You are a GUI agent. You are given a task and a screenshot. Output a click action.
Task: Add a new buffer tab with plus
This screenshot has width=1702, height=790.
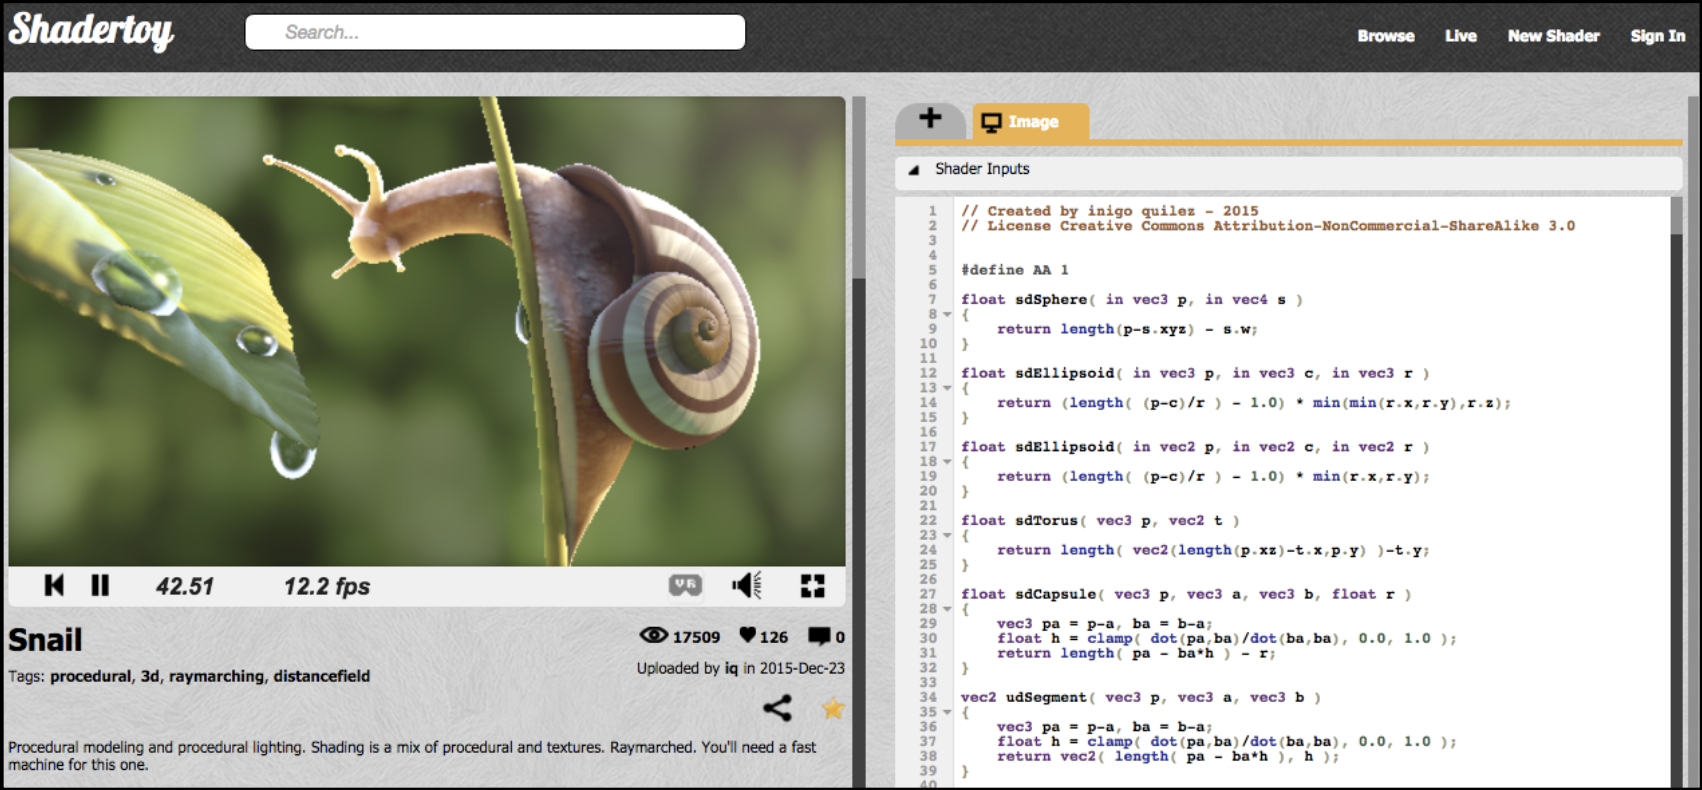tap(930, 119)
